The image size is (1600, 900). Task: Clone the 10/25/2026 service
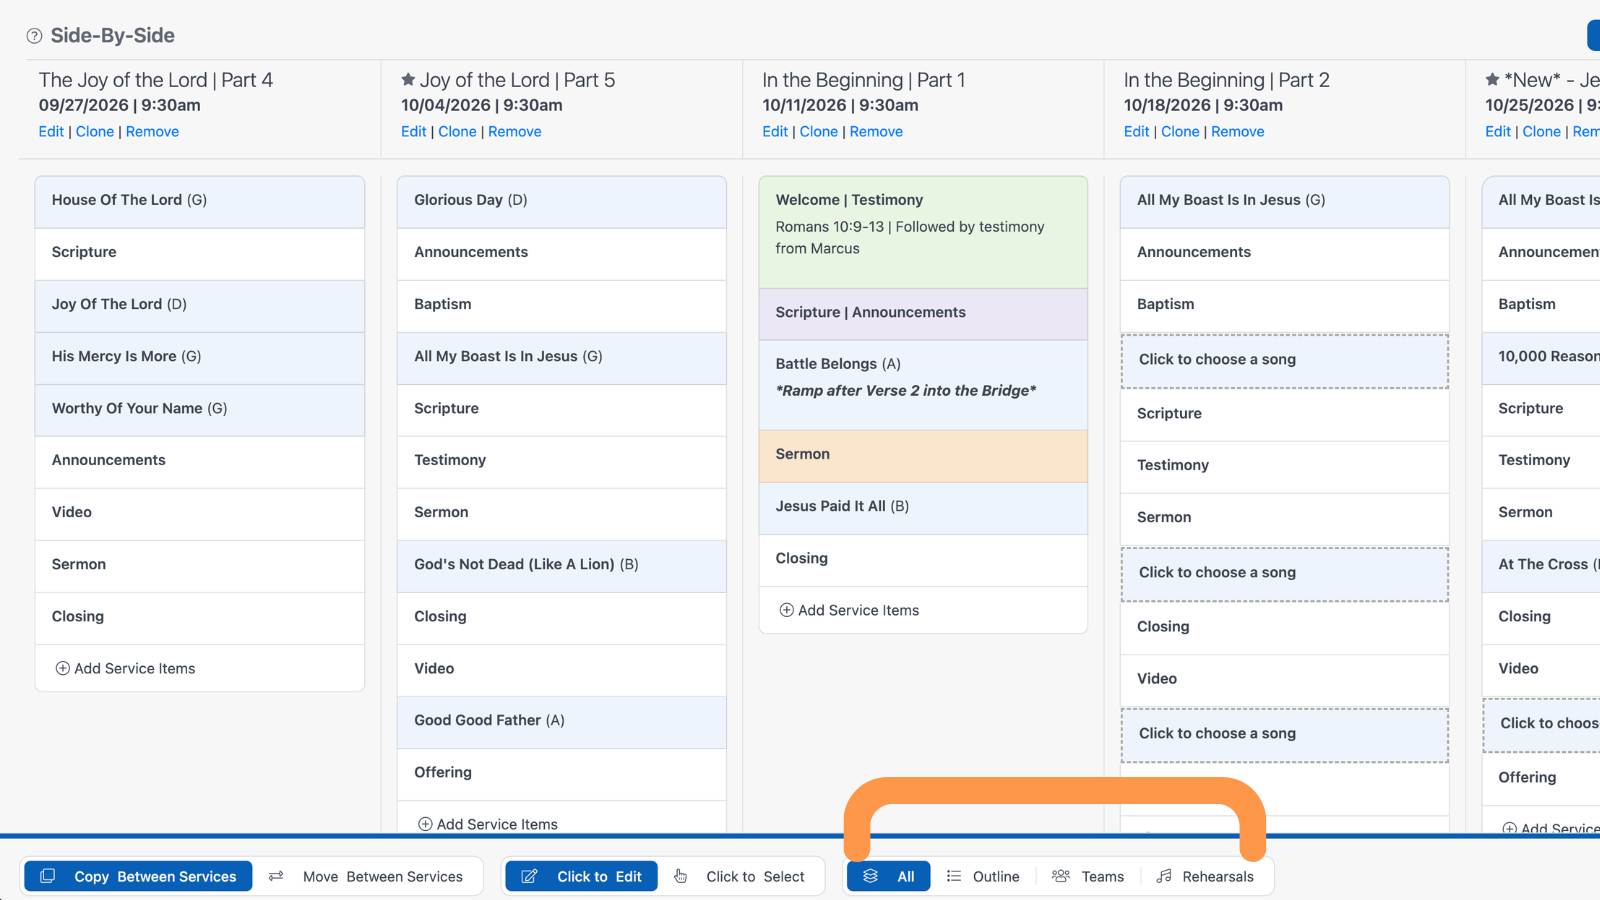[x=1541, y=131]
